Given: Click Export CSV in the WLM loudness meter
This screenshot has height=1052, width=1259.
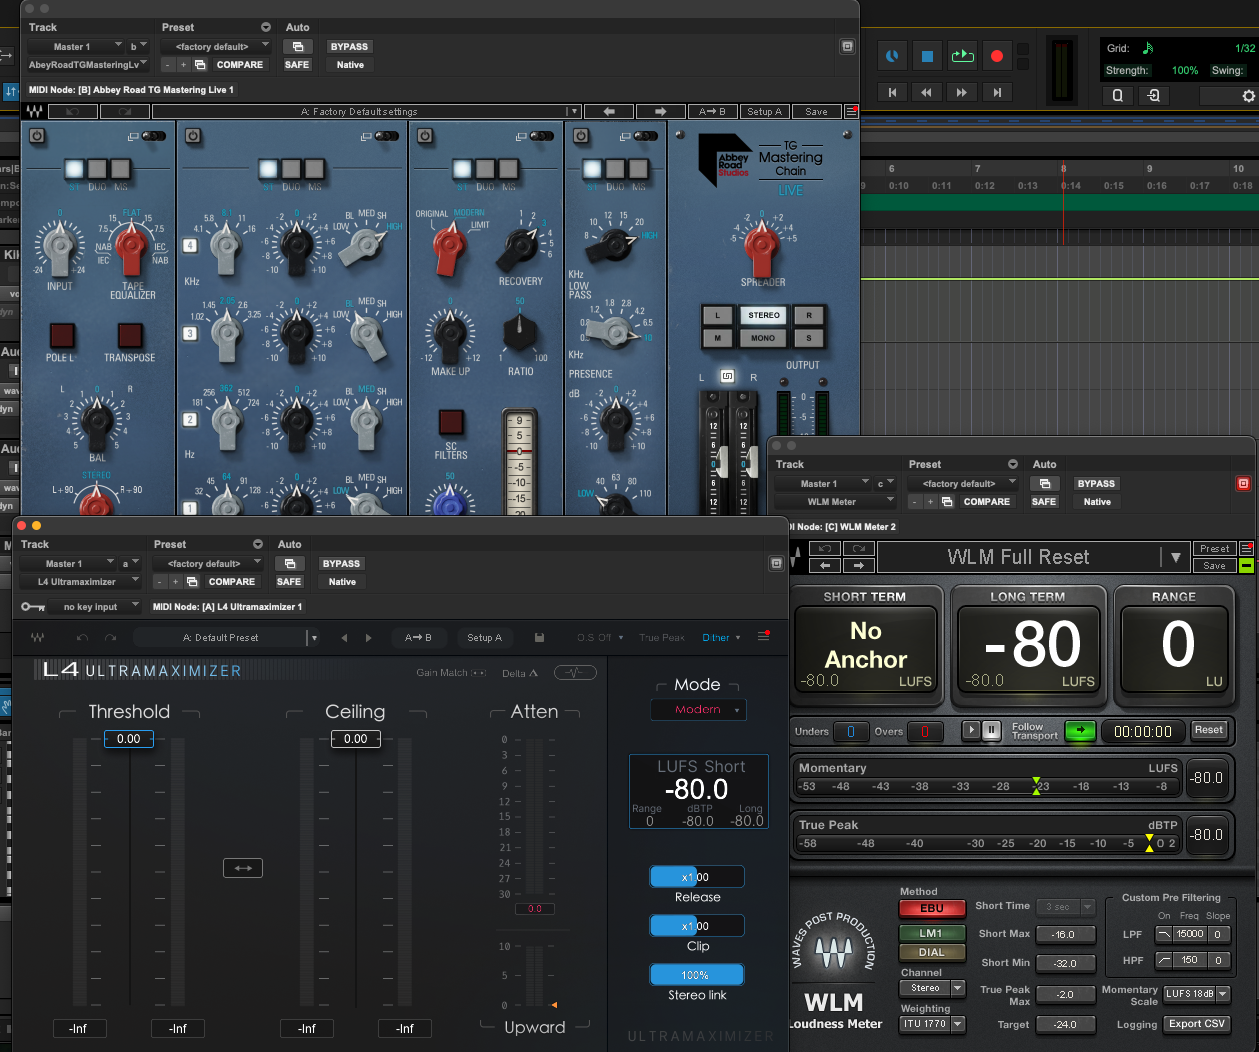Looking at the screenshot, I should coord(1196,1023).
